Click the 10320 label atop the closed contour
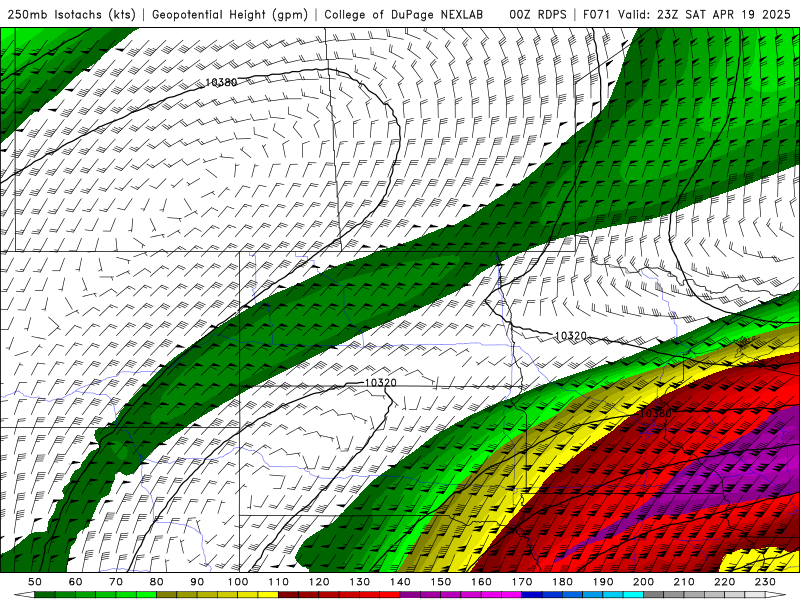 click(x=381, y=383)
